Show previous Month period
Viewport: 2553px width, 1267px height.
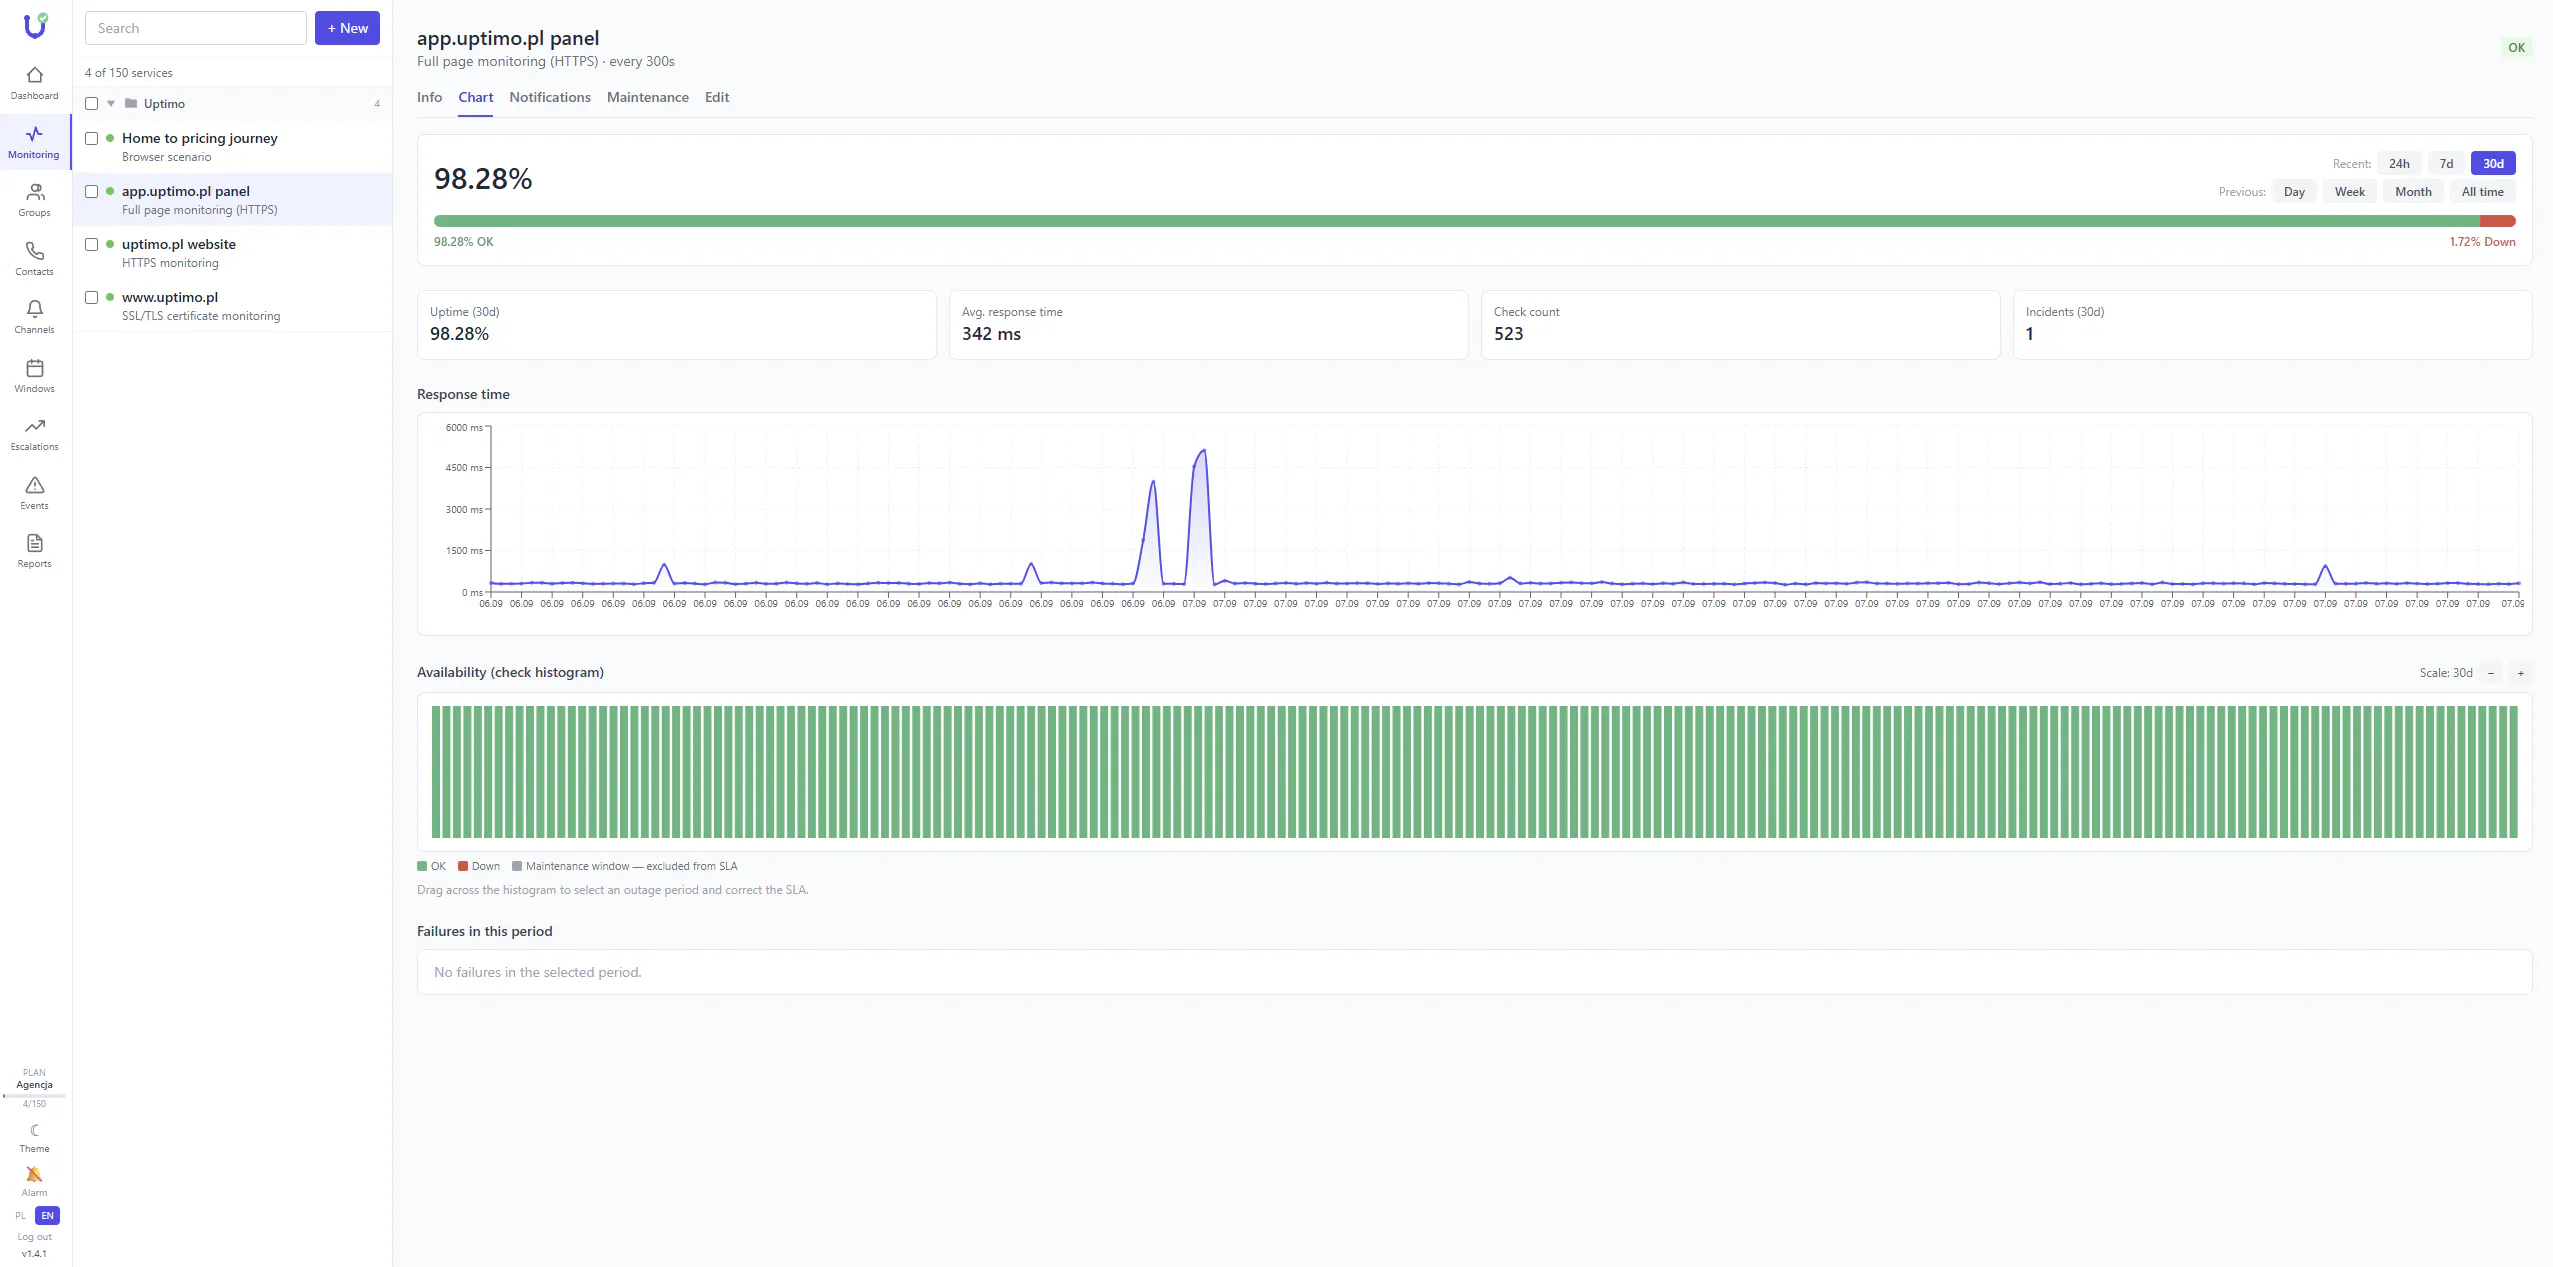point(2413,192)
